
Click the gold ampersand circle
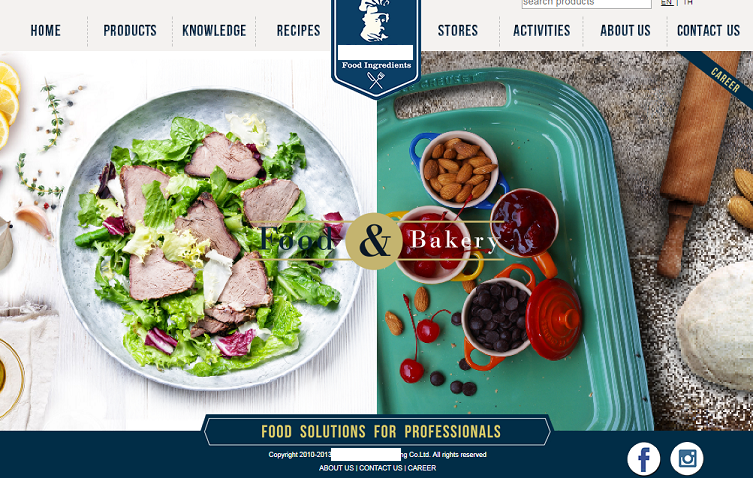pos(374,241)
